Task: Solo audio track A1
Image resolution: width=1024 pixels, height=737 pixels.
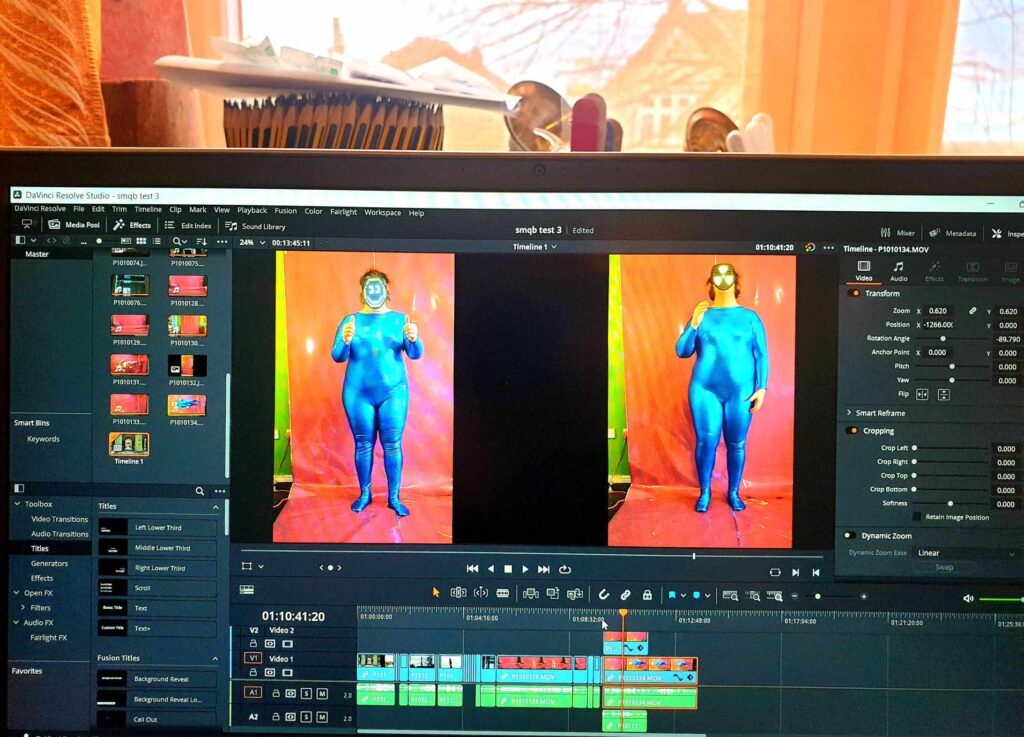Action: 306,693
